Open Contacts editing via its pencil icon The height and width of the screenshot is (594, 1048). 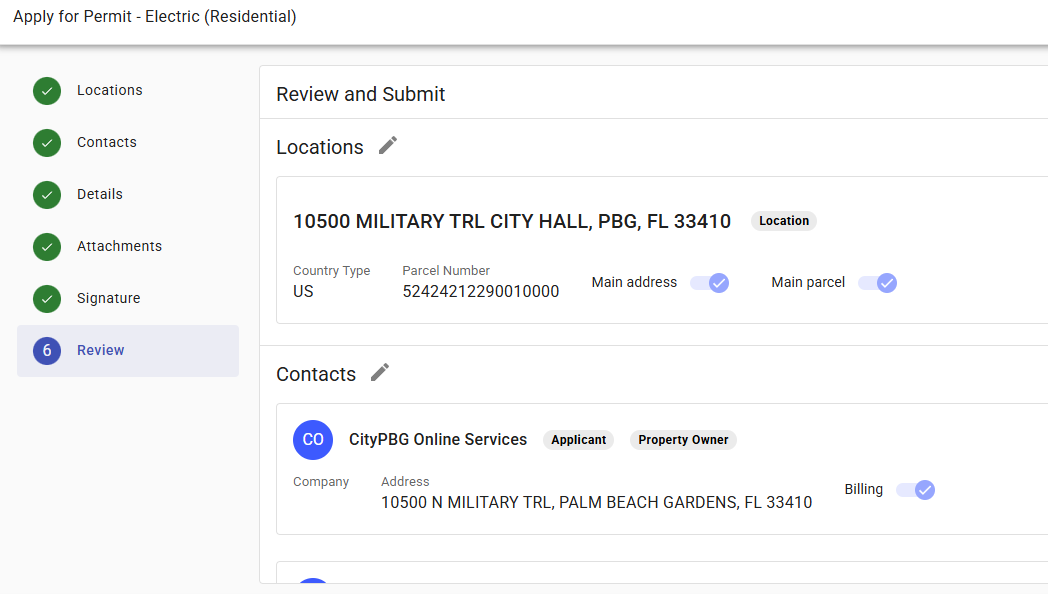(x=379, y=372)
